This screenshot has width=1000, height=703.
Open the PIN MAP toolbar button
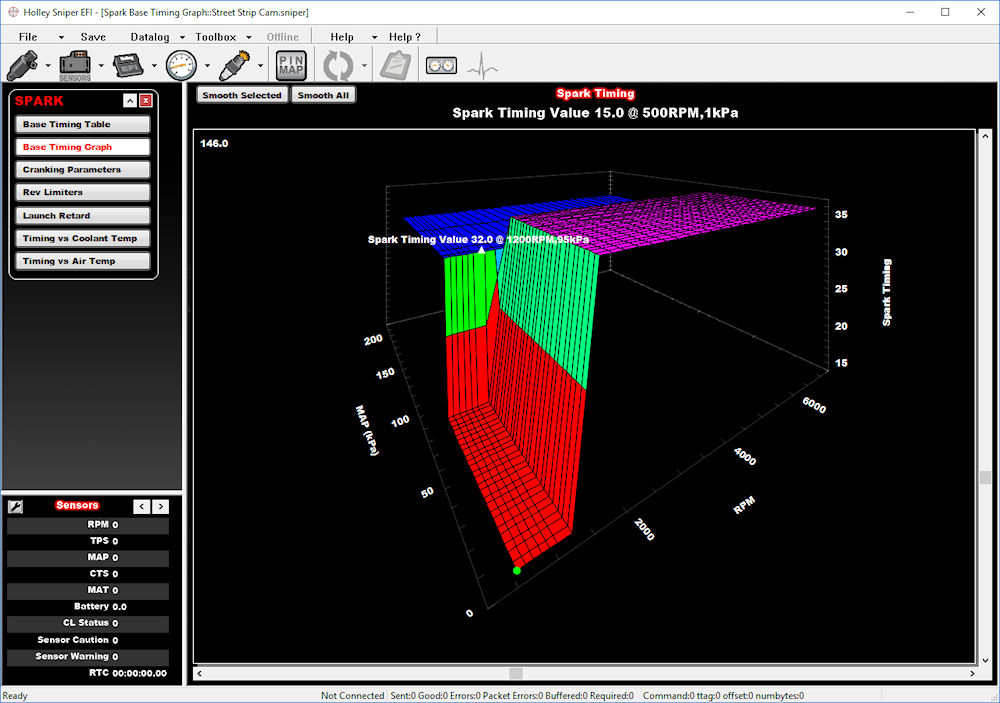[x=291, y=65]
